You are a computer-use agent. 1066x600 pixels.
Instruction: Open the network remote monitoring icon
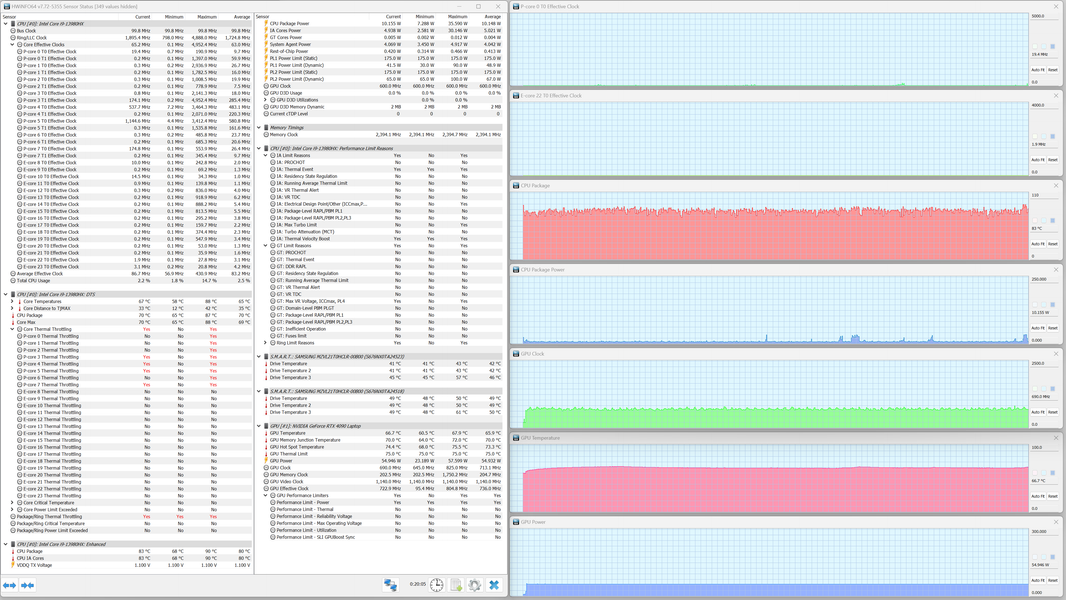[390, 584]
